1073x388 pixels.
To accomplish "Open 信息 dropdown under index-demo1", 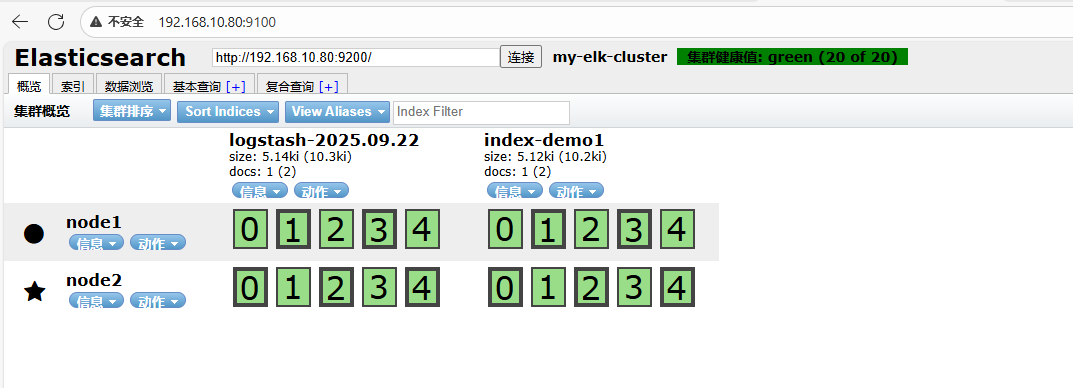I will tap(515, 191).
